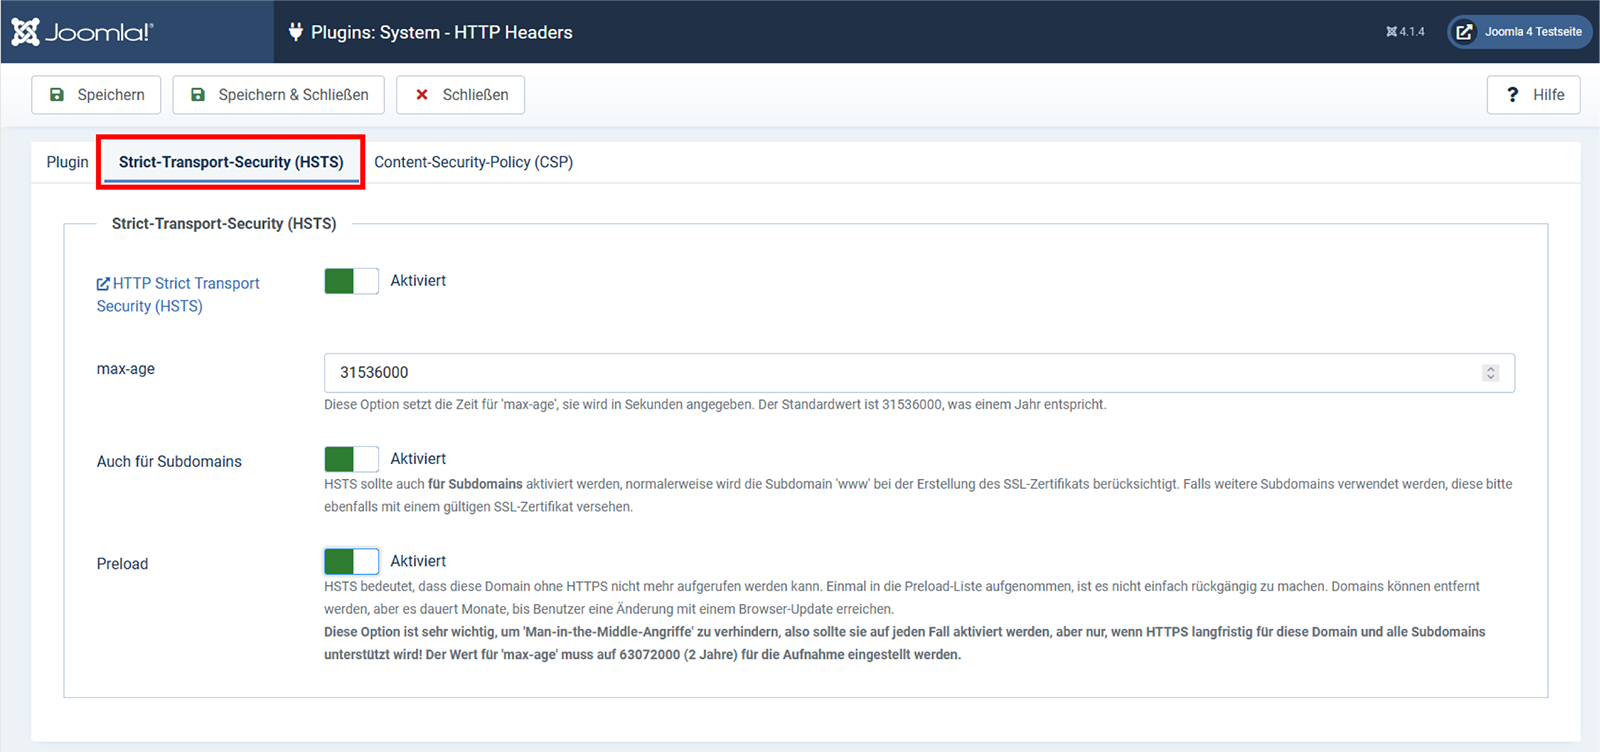Toggle the HTTP Strict Transport Security switch

pos(351,281)
